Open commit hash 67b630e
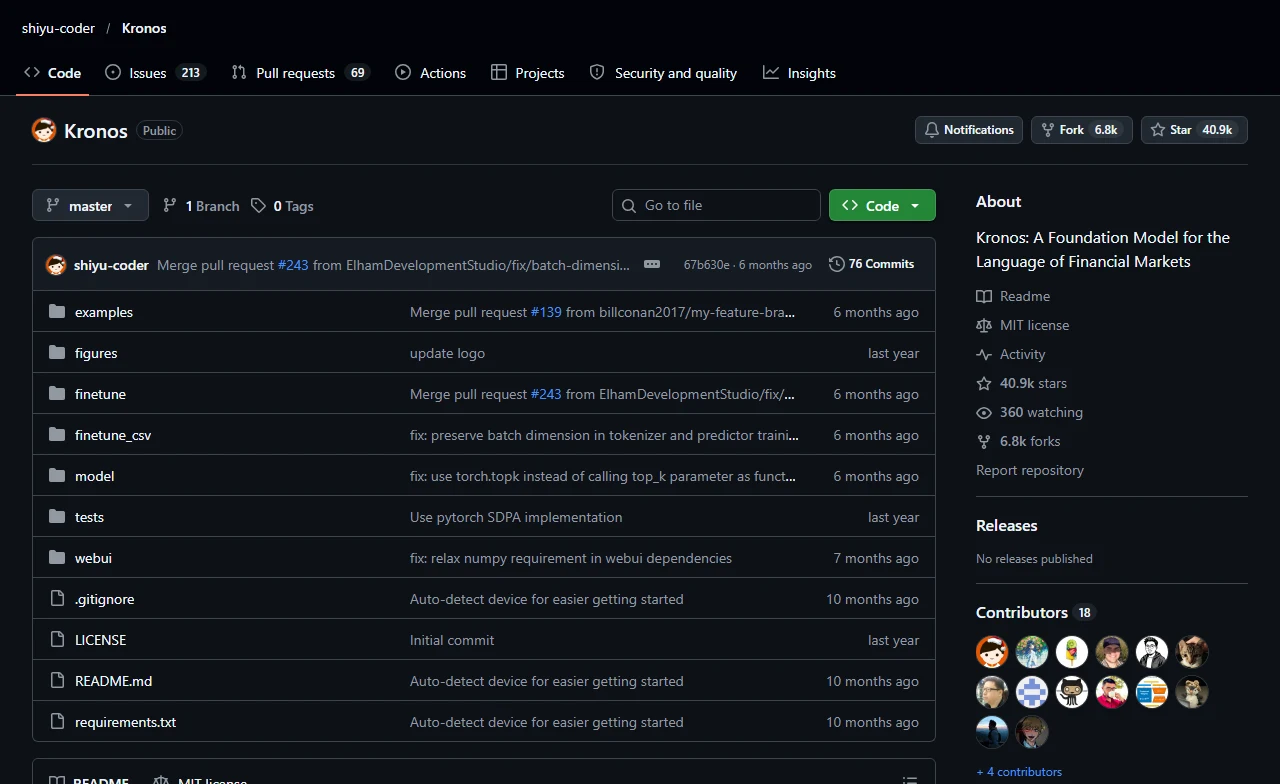 (707, 265)
